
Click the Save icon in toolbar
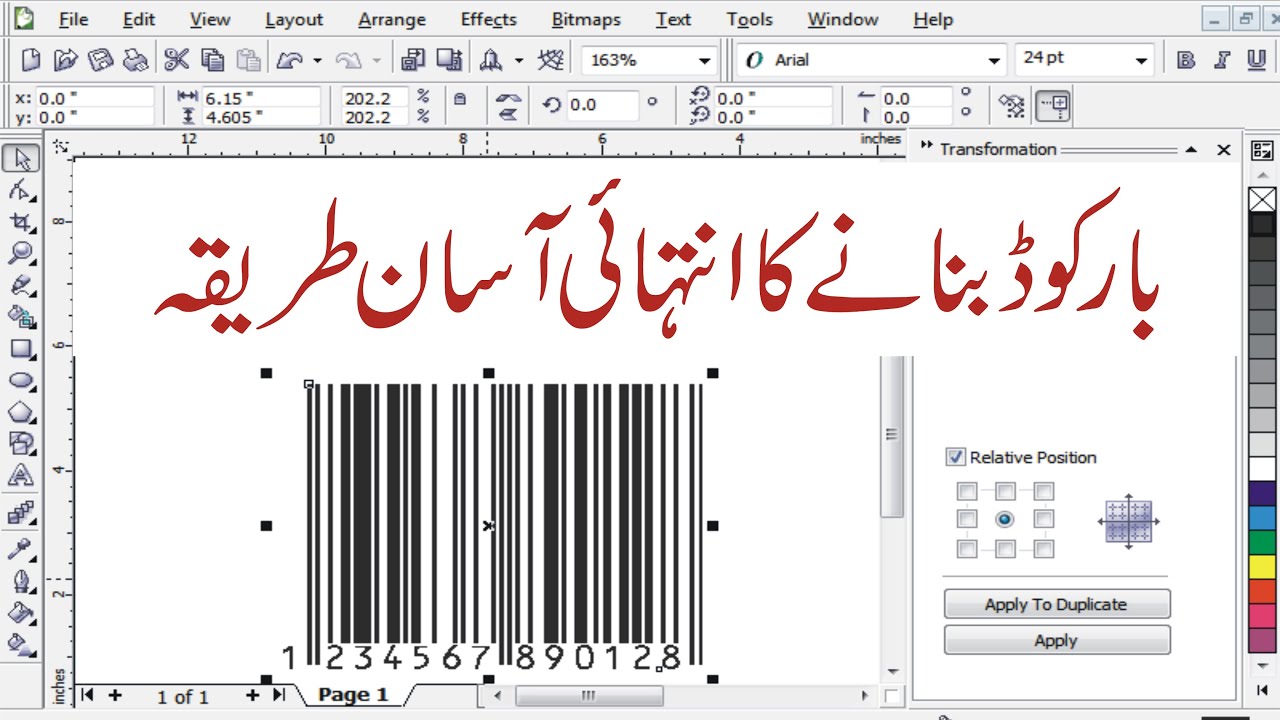(100, 61)
